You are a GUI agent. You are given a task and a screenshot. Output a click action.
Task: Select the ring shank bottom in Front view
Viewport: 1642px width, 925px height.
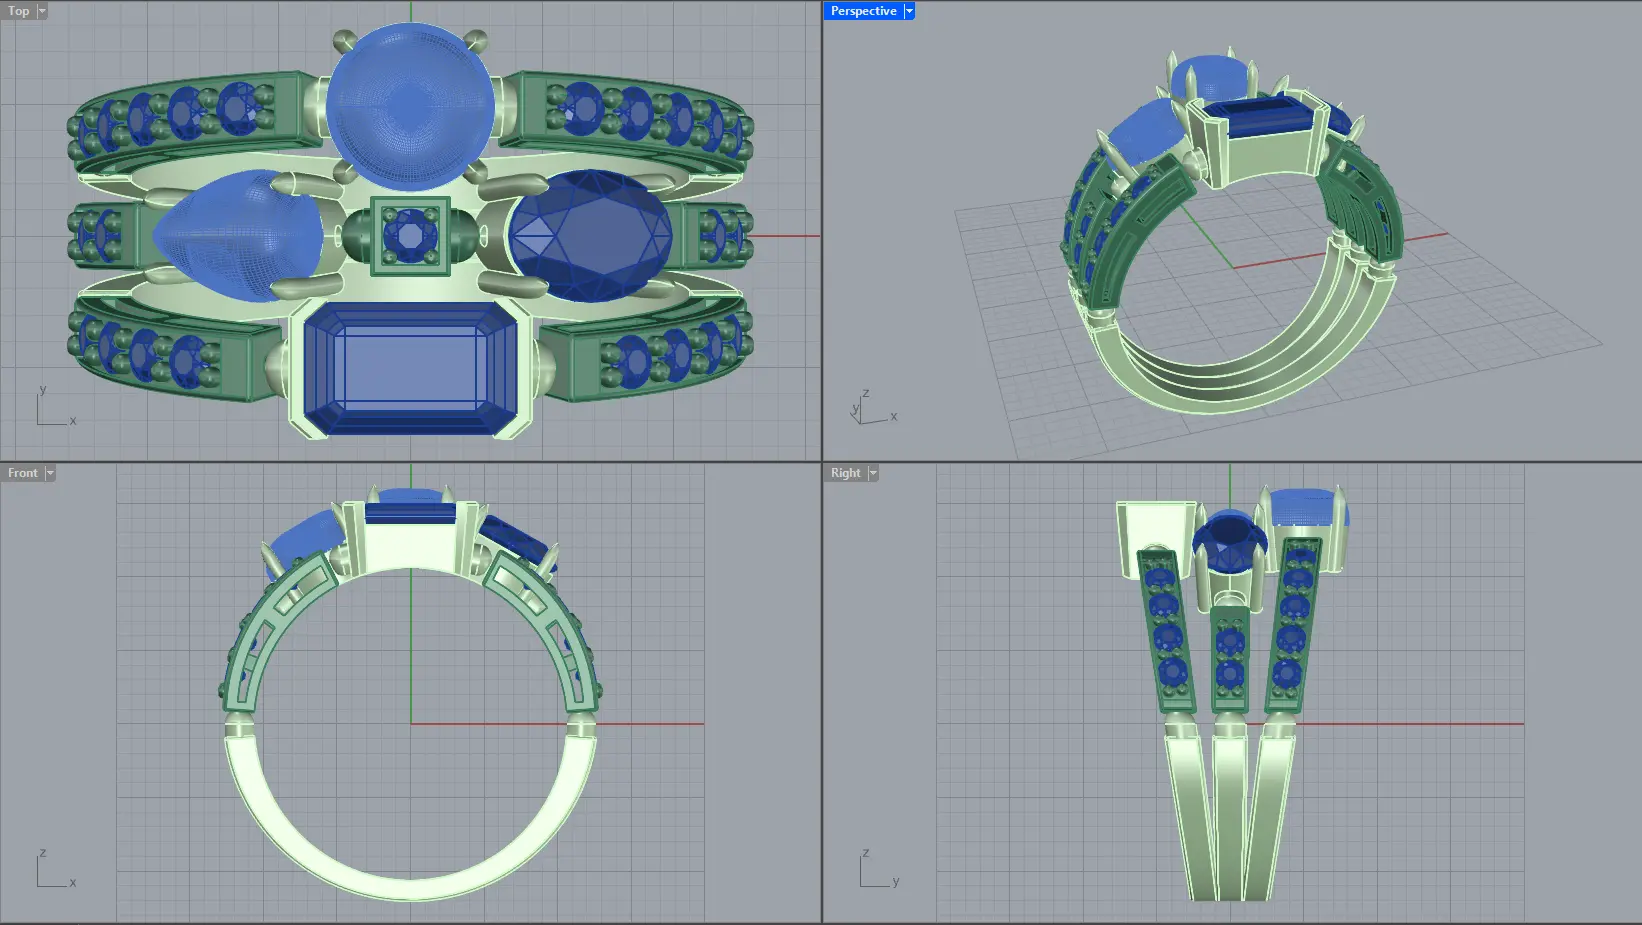coord(410,880)
